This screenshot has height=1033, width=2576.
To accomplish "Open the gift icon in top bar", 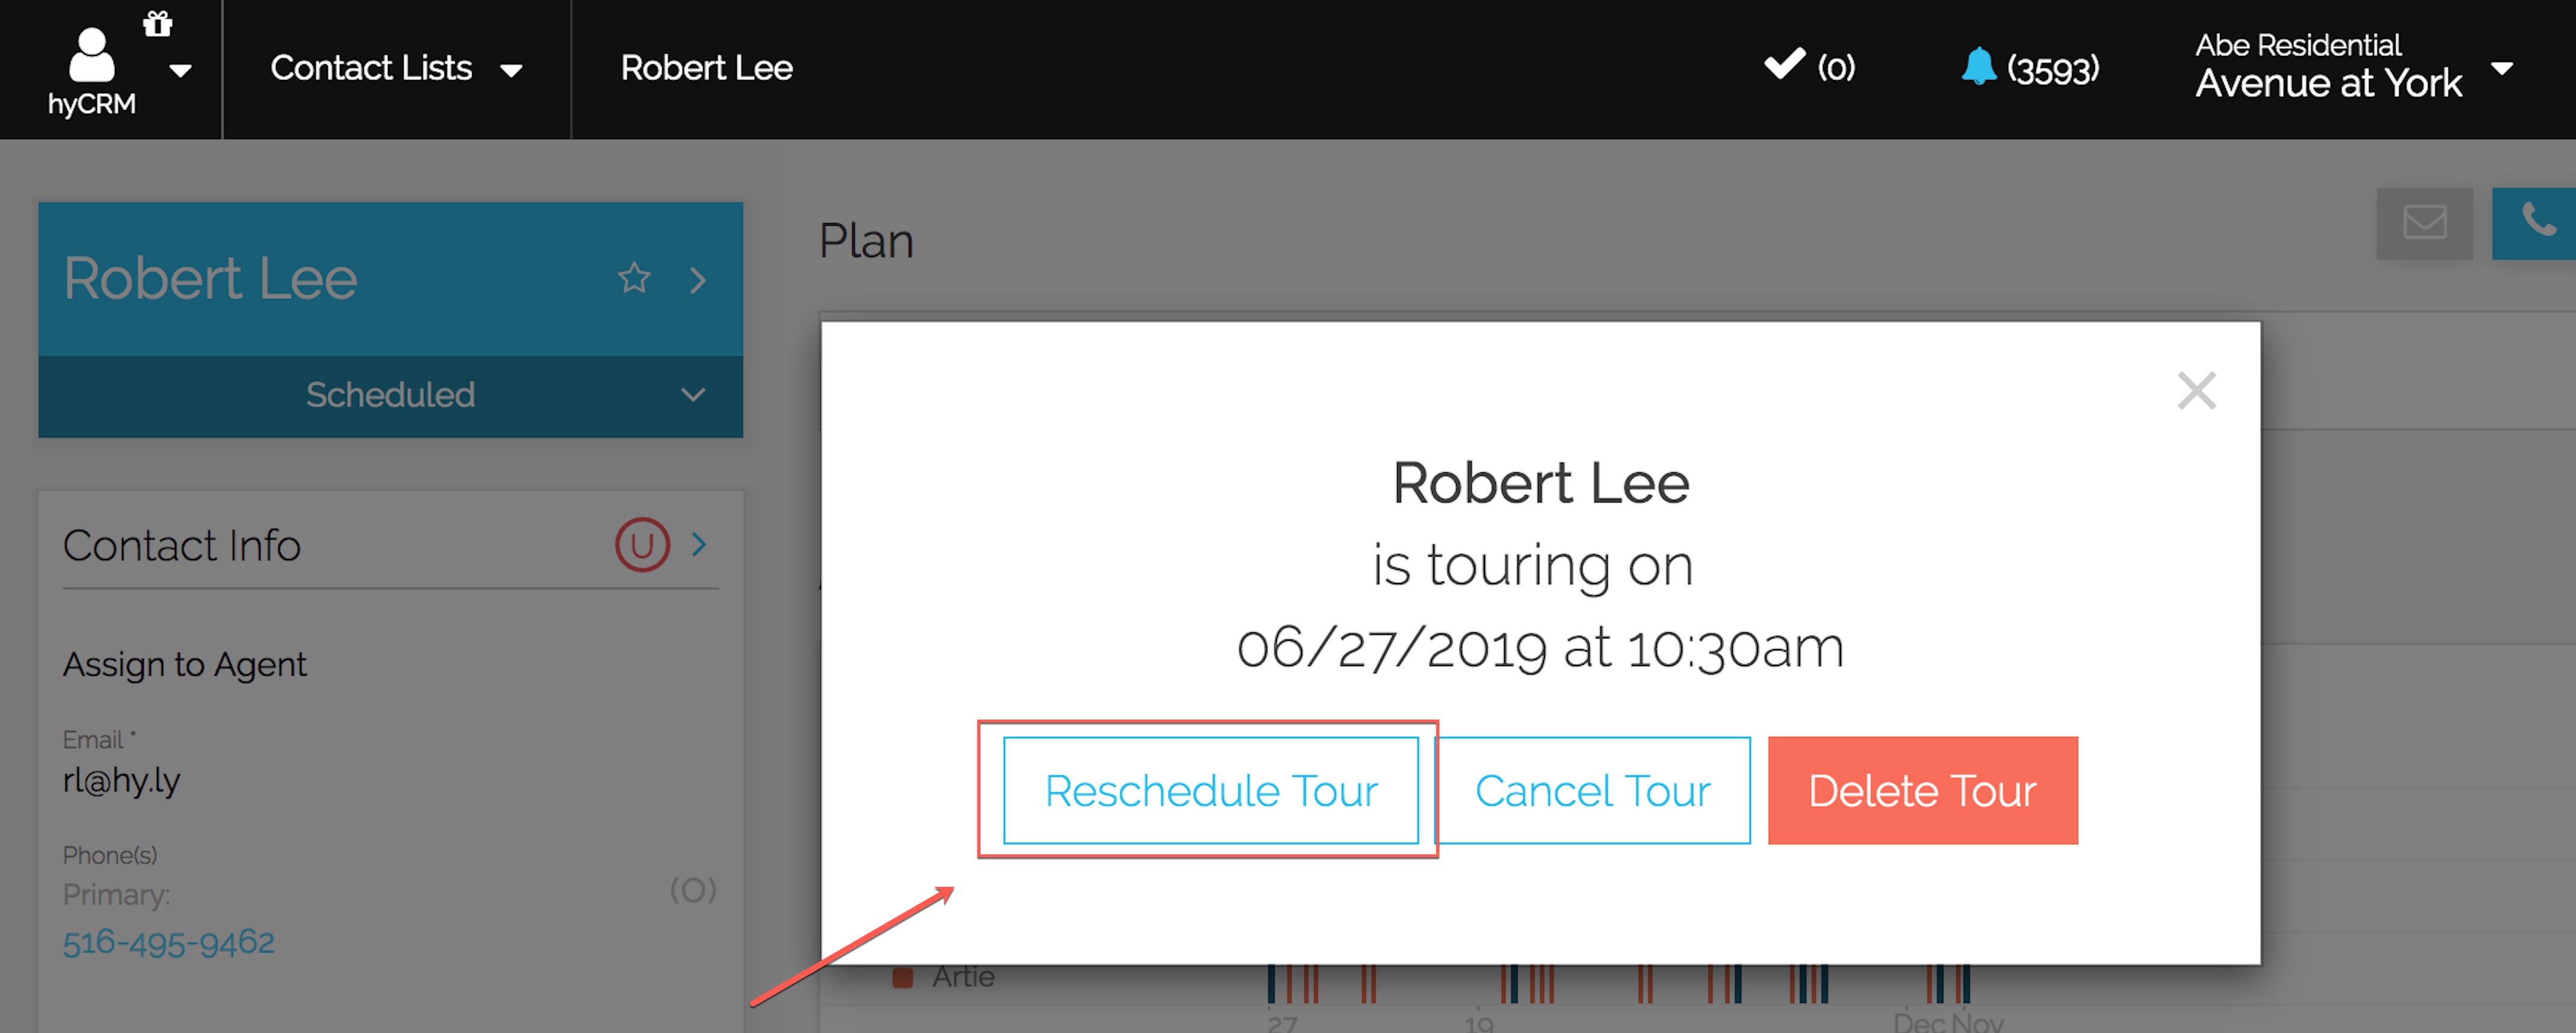I will pos(158,23).
